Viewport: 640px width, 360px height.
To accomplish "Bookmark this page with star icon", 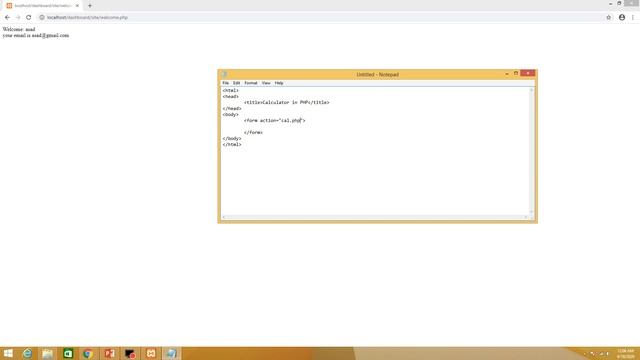I will pos(609,18).
